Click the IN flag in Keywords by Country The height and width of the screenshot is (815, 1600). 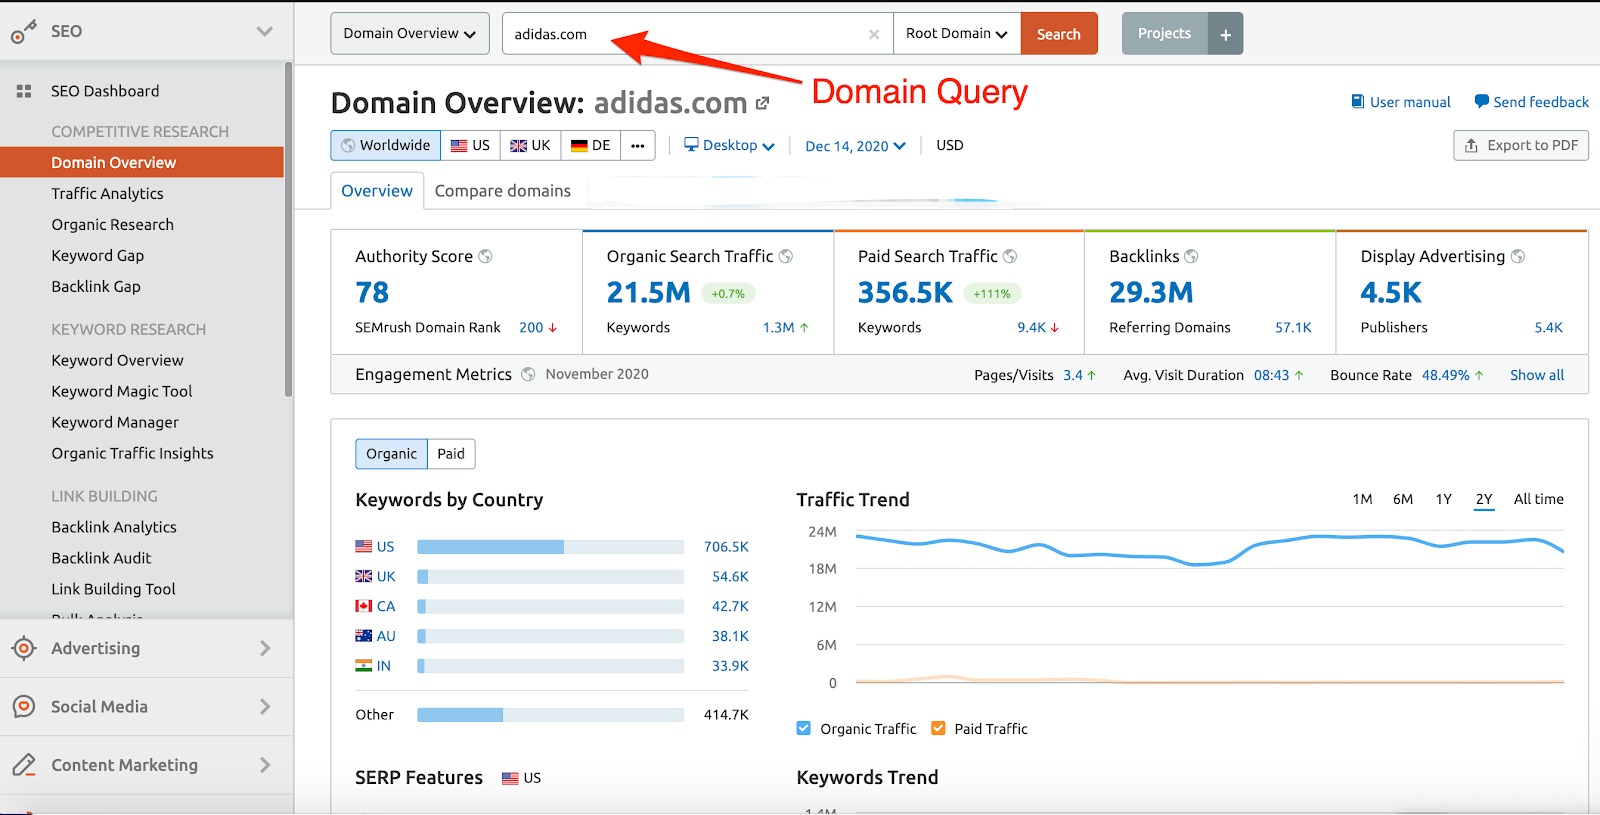[364, 665]
